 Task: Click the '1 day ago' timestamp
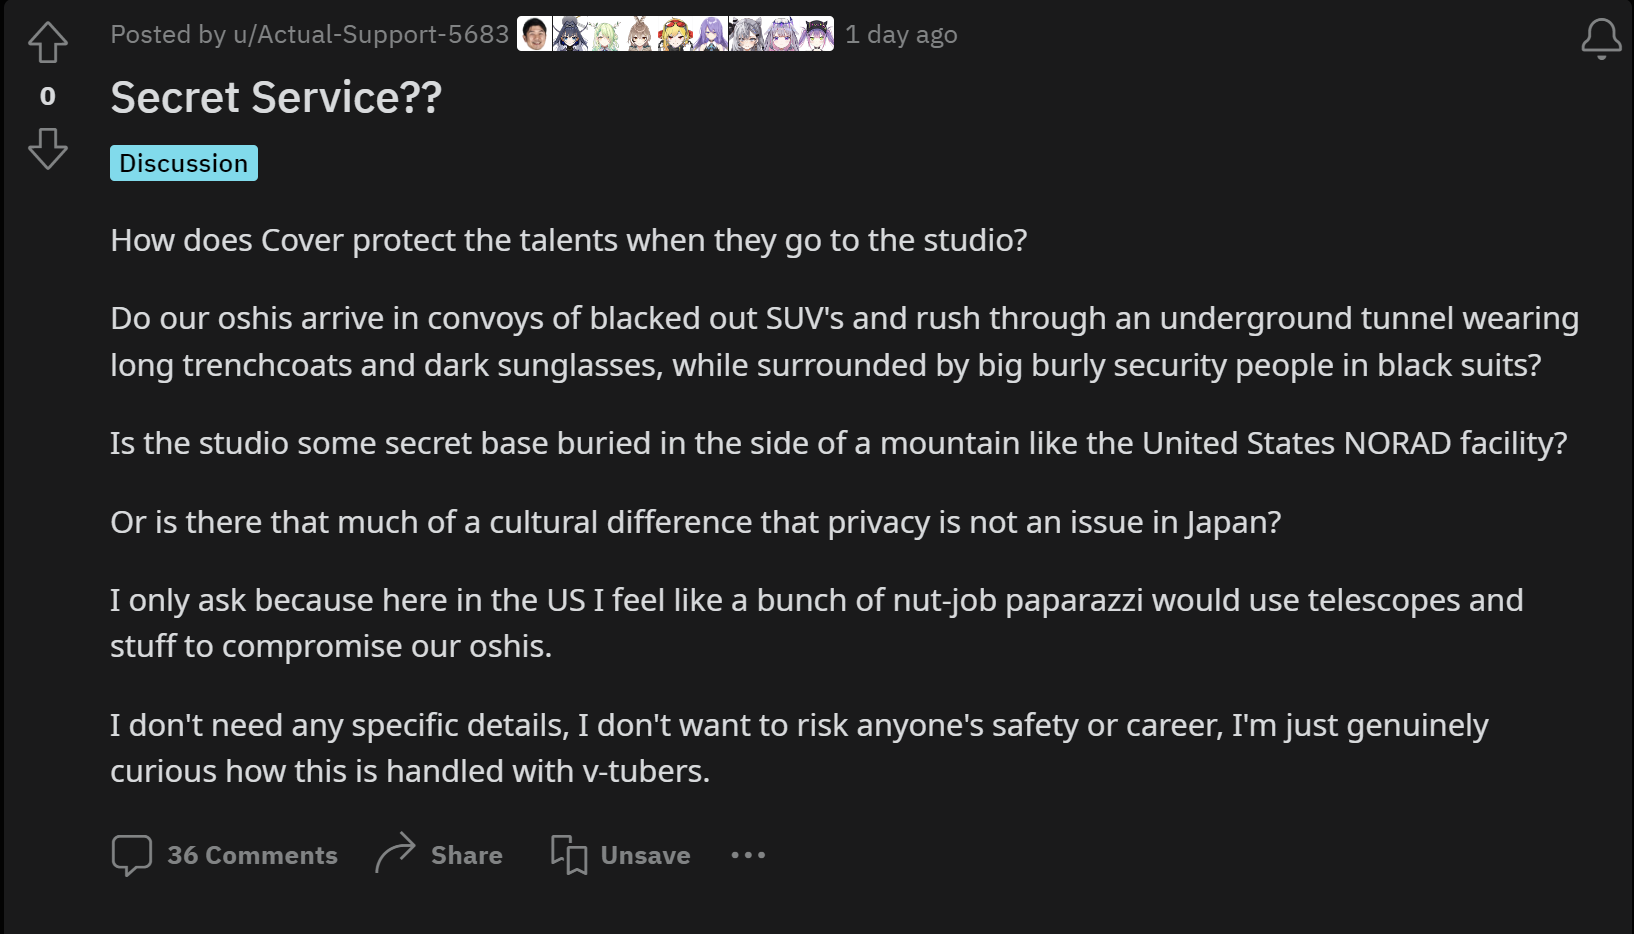(901, 35)
